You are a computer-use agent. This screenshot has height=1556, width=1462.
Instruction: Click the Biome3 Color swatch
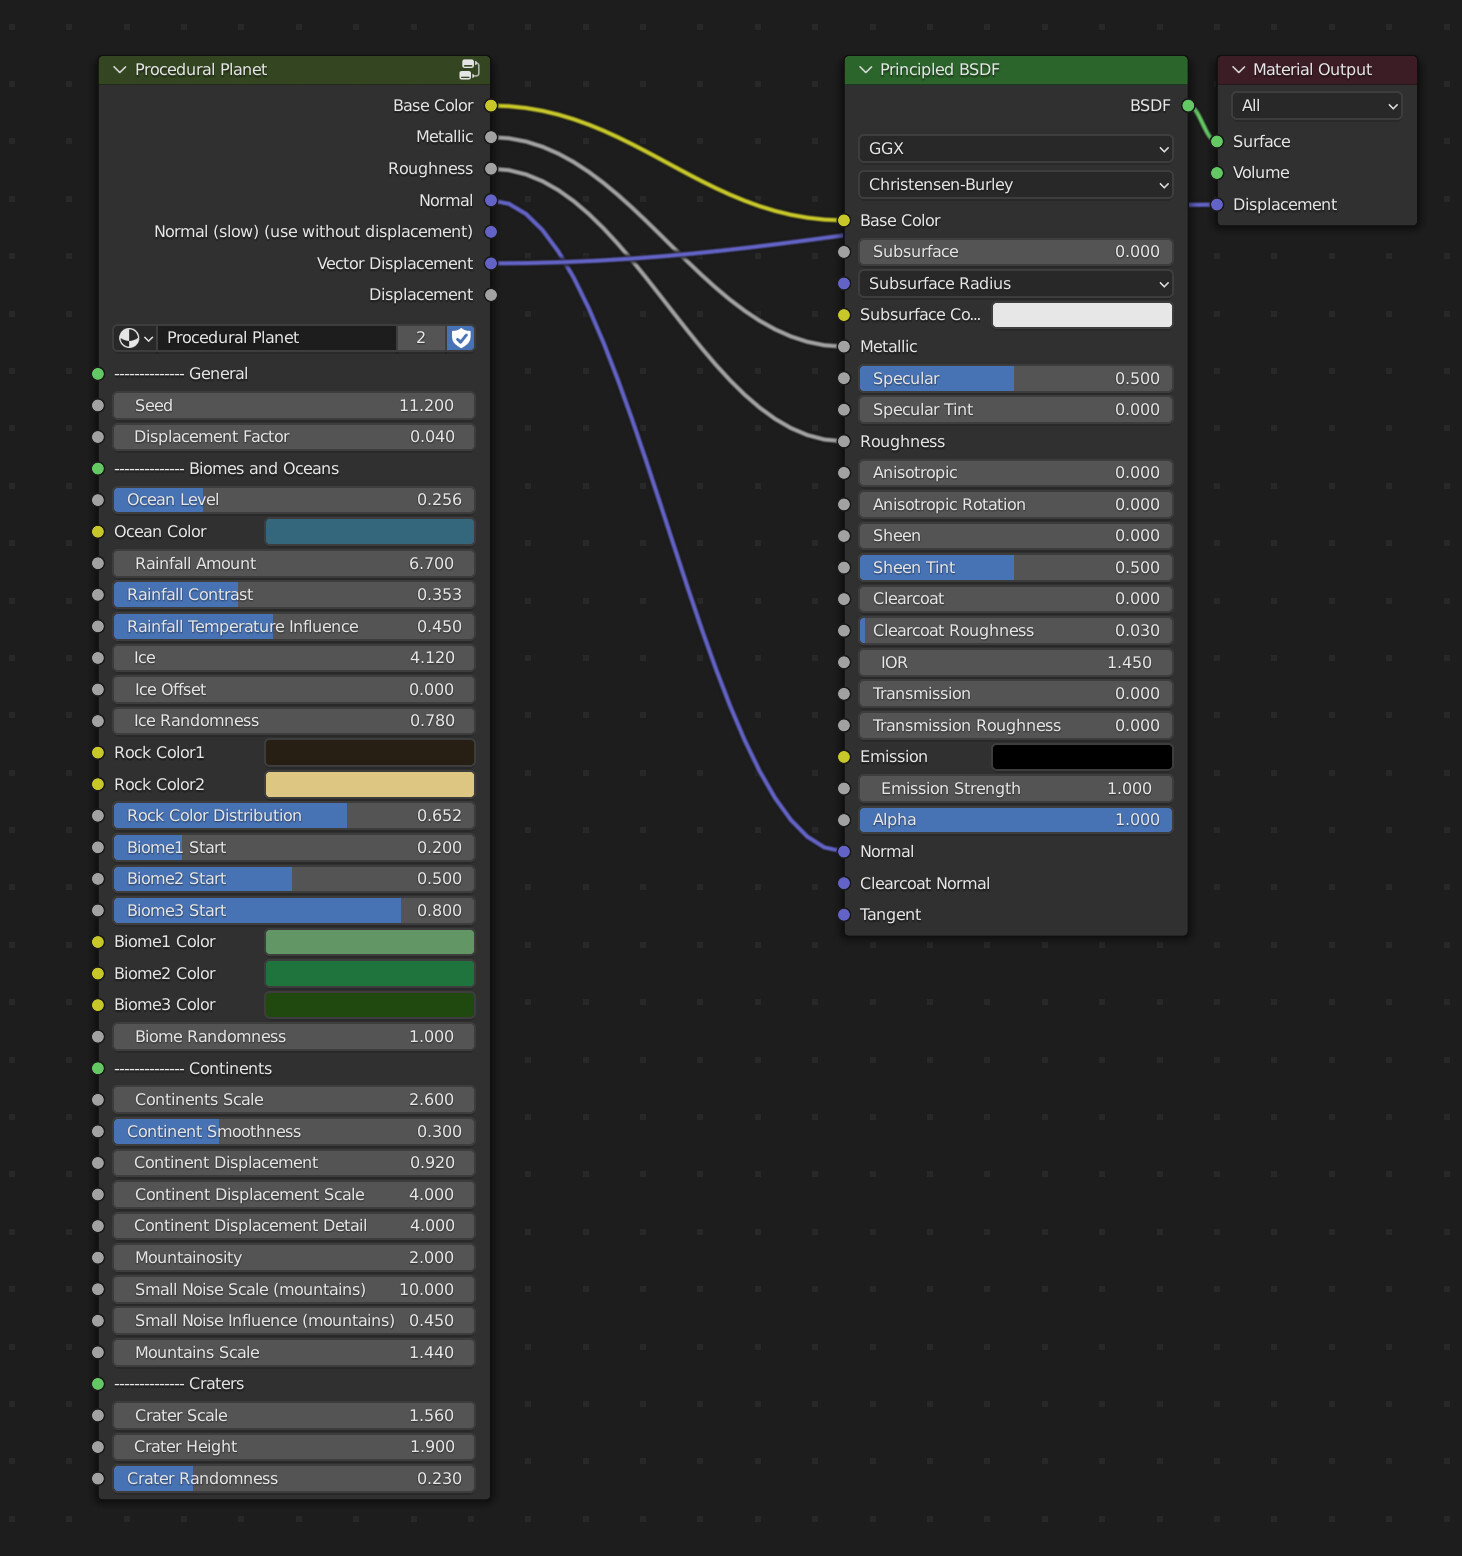(x=369, y=1004)
